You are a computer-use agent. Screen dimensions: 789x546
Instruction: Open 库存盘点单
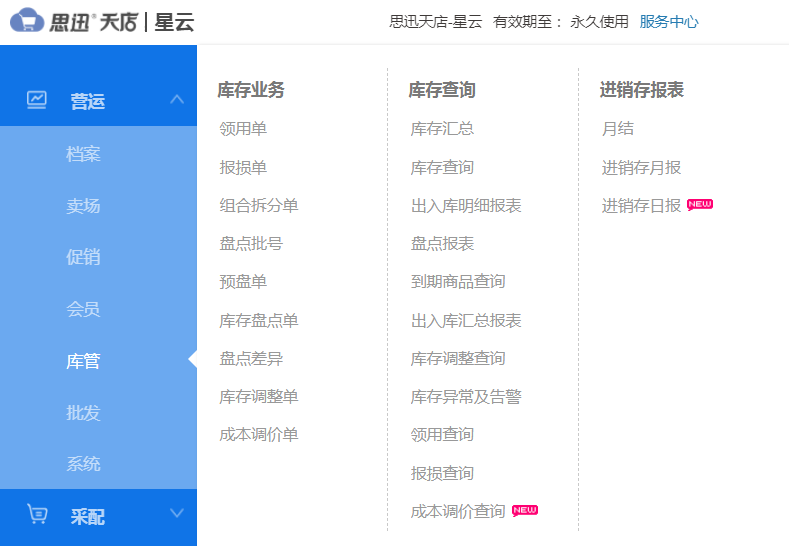259,321
